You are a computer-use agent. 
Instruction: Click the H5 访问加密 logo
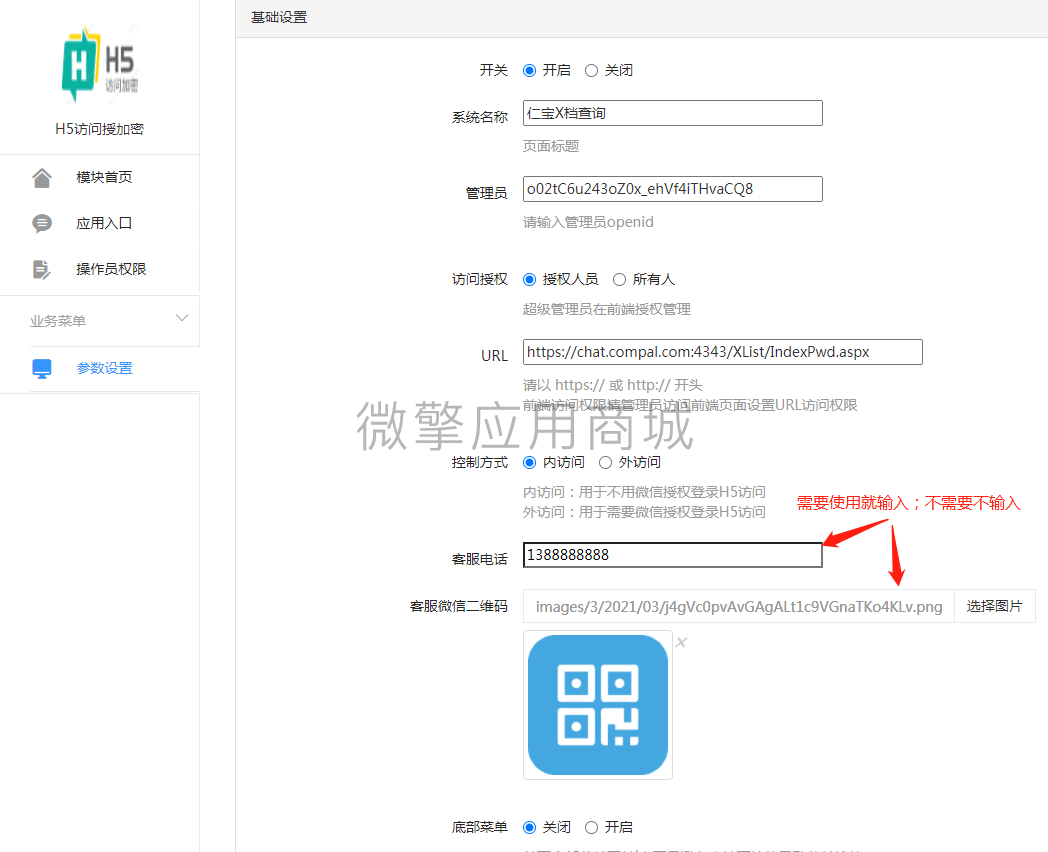click(98, 66)
